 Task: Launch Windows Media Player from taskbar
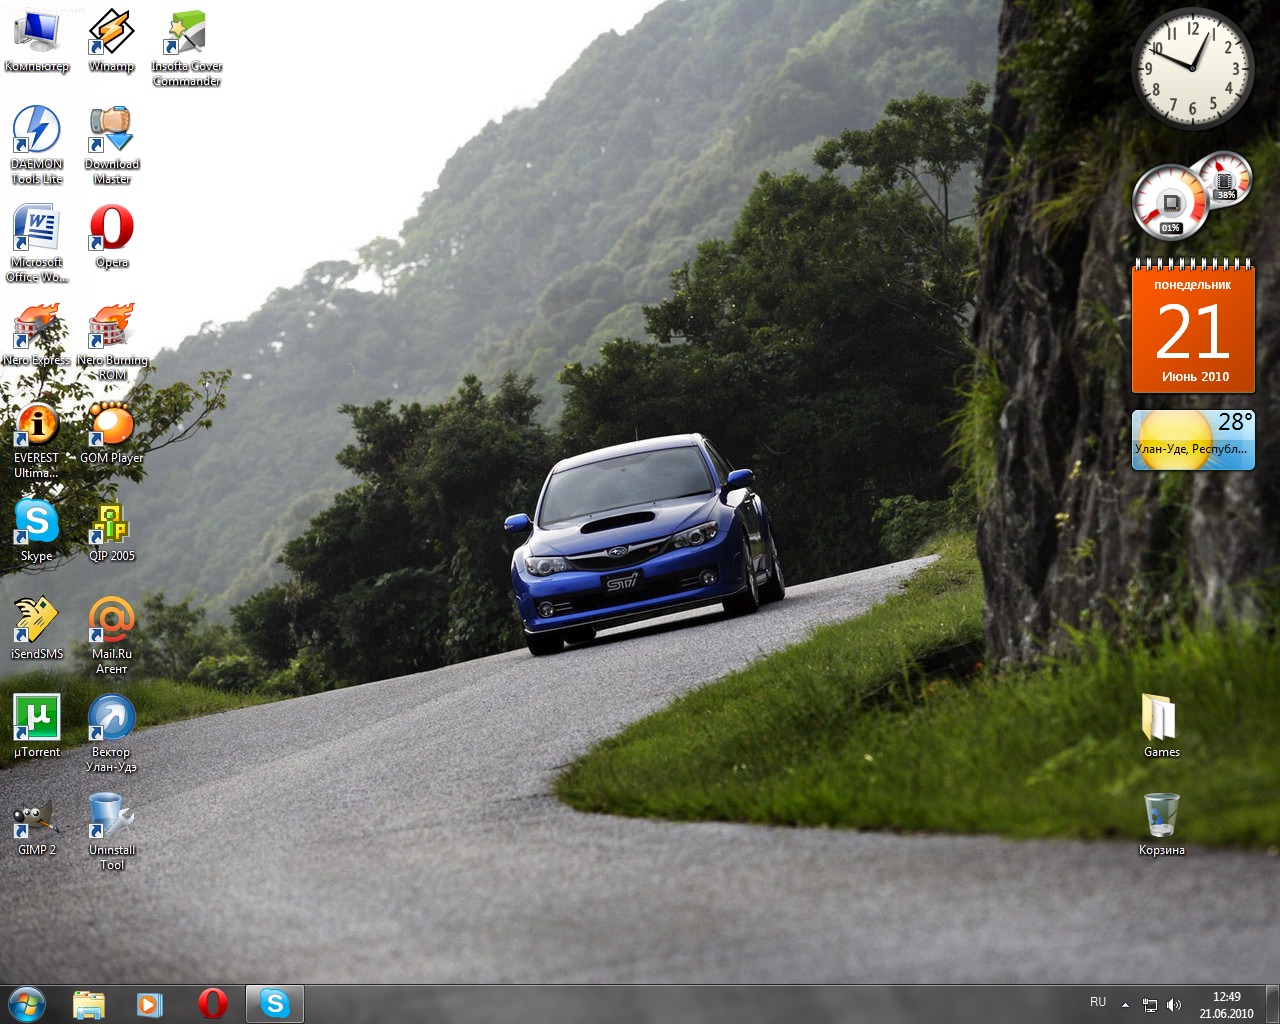[150, 1003]
